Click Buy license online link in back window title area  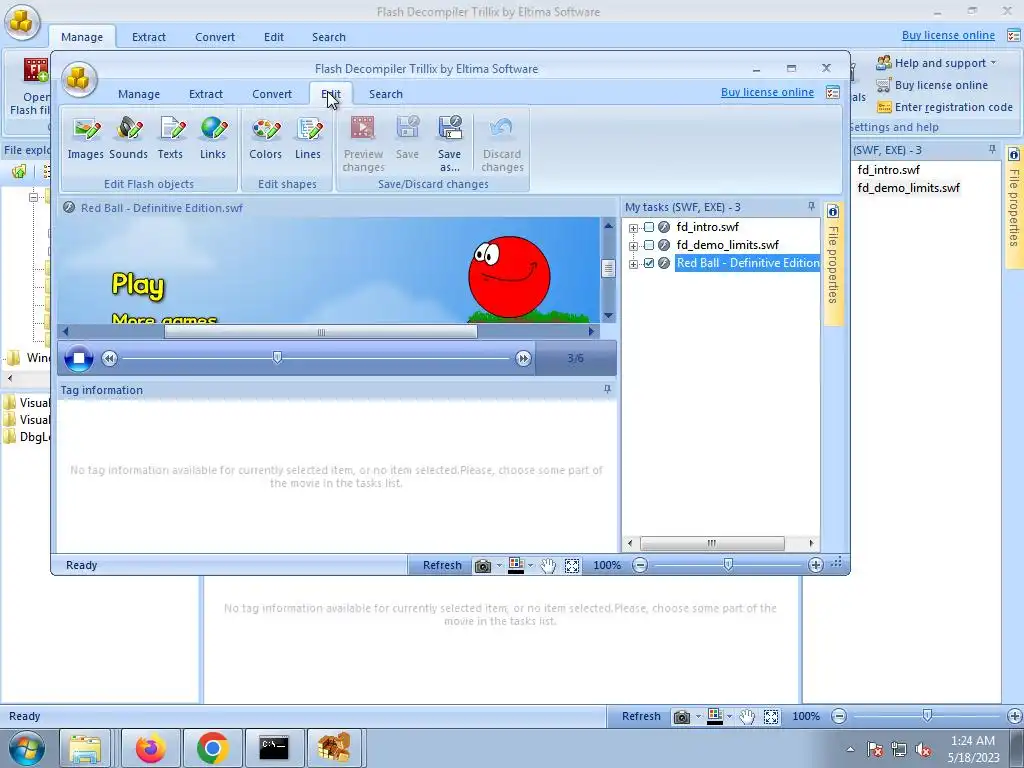coord(948,35)
